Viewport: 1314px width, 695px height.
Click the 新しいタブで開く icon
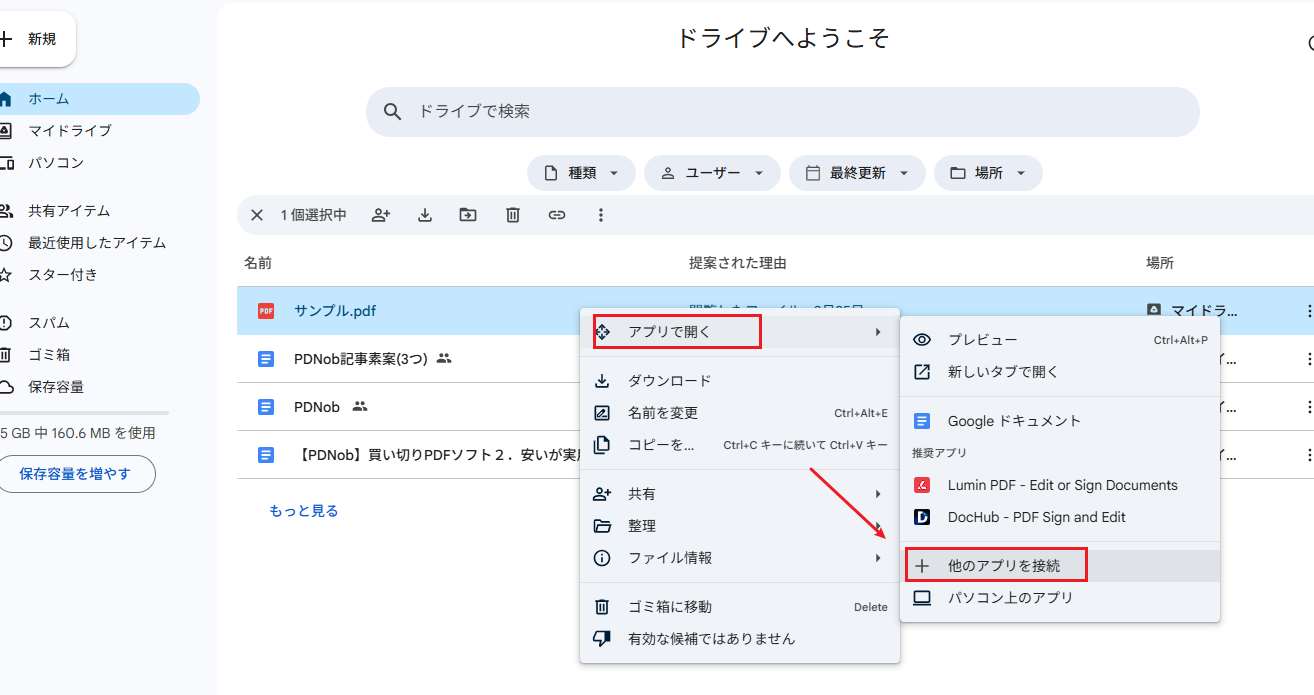pyautogui.click(x=922, y=372)
